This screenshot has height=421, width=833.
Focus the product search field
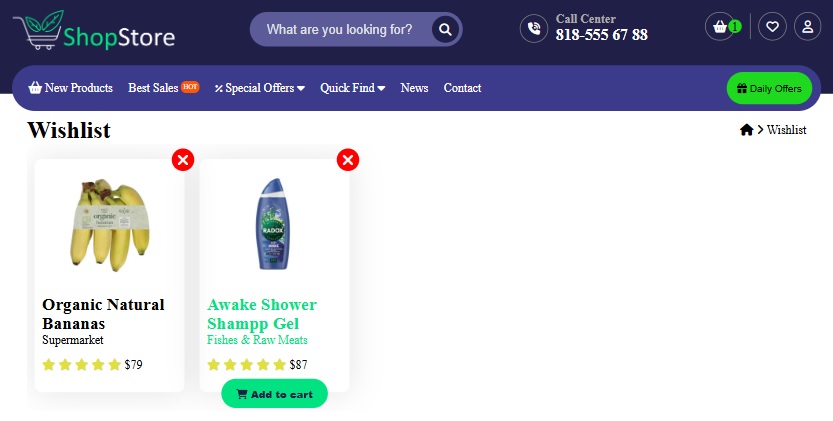coord(340,30)
